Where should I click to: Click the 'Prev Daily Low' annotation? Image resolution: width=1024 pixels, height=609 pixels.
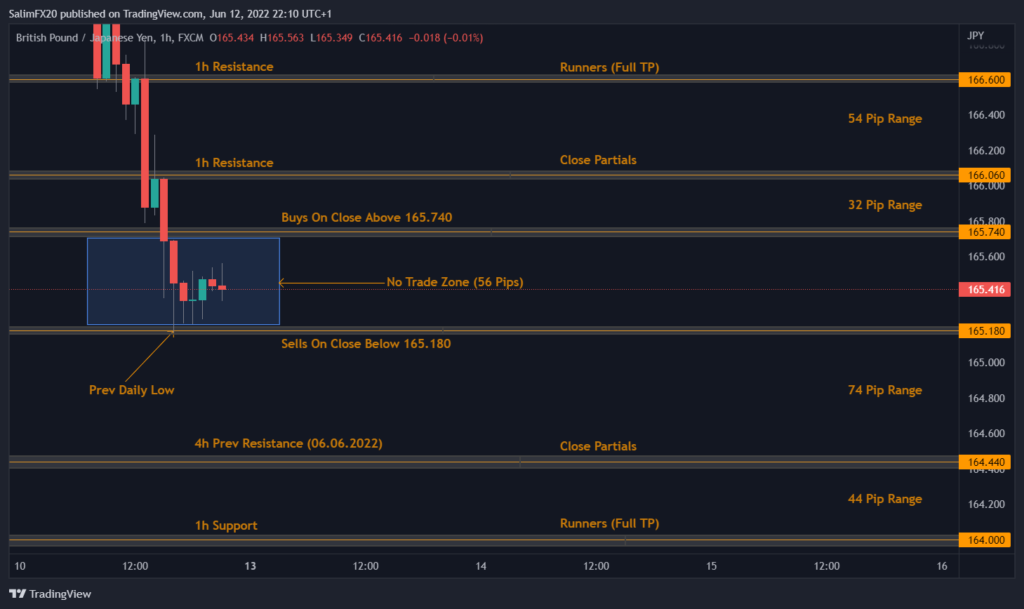pyautogui.click(x=131, y=390)
